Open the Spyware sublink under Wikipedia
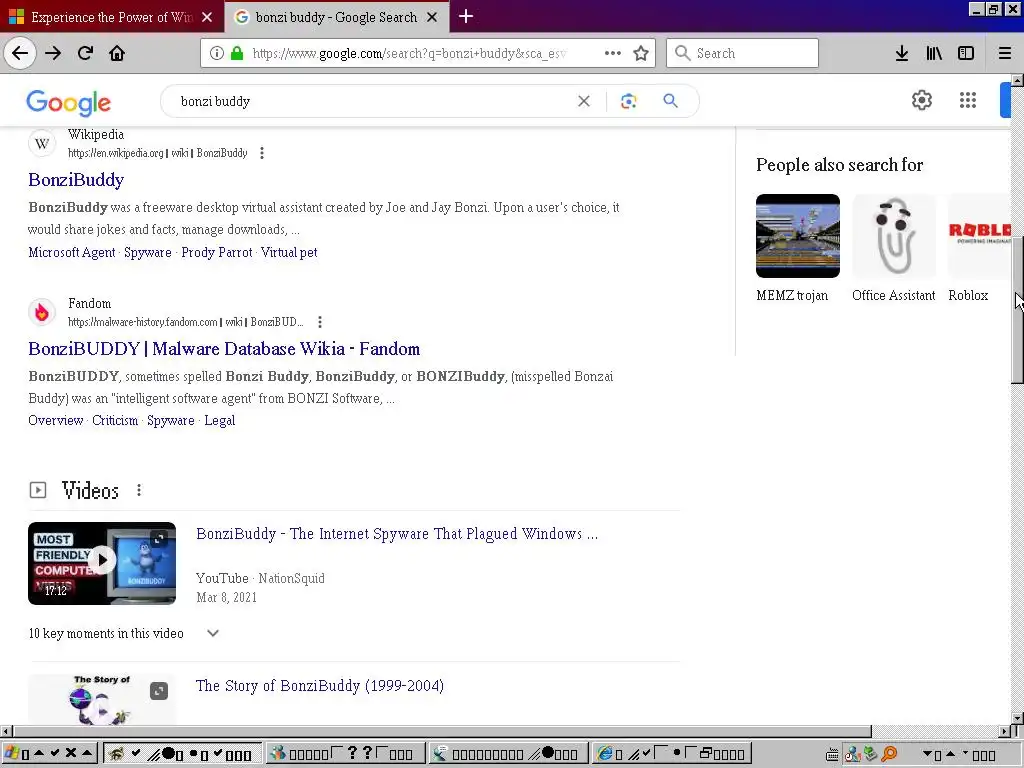This screenshot has height=768, width=1024. [x=148, y=252]
